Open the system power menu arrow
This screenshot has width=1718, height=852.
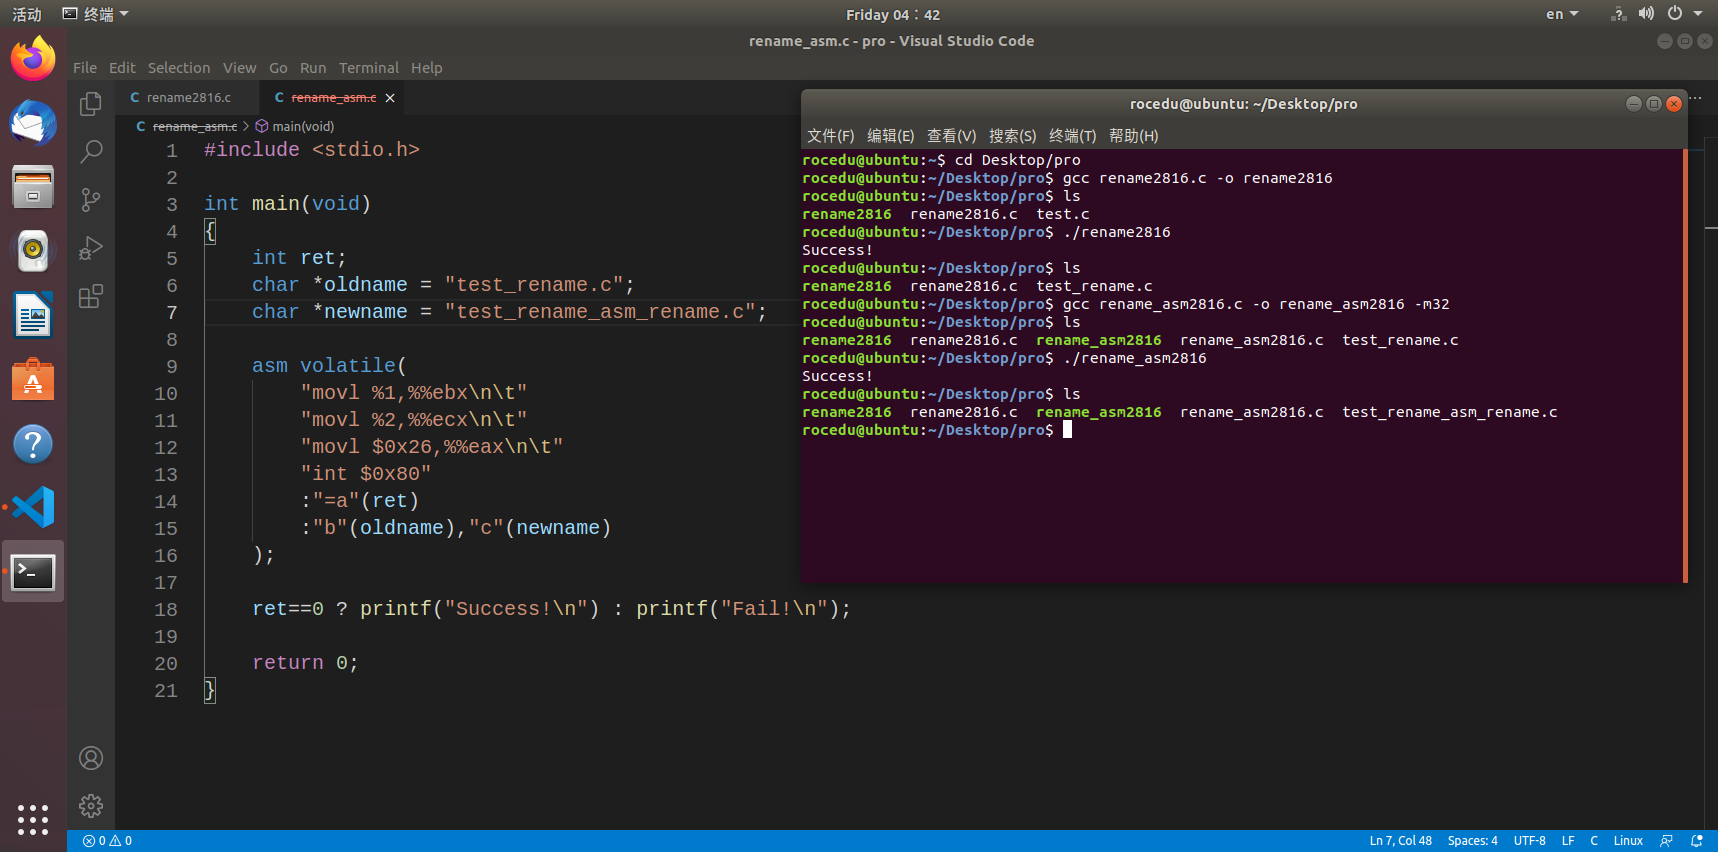[1698, 14]
